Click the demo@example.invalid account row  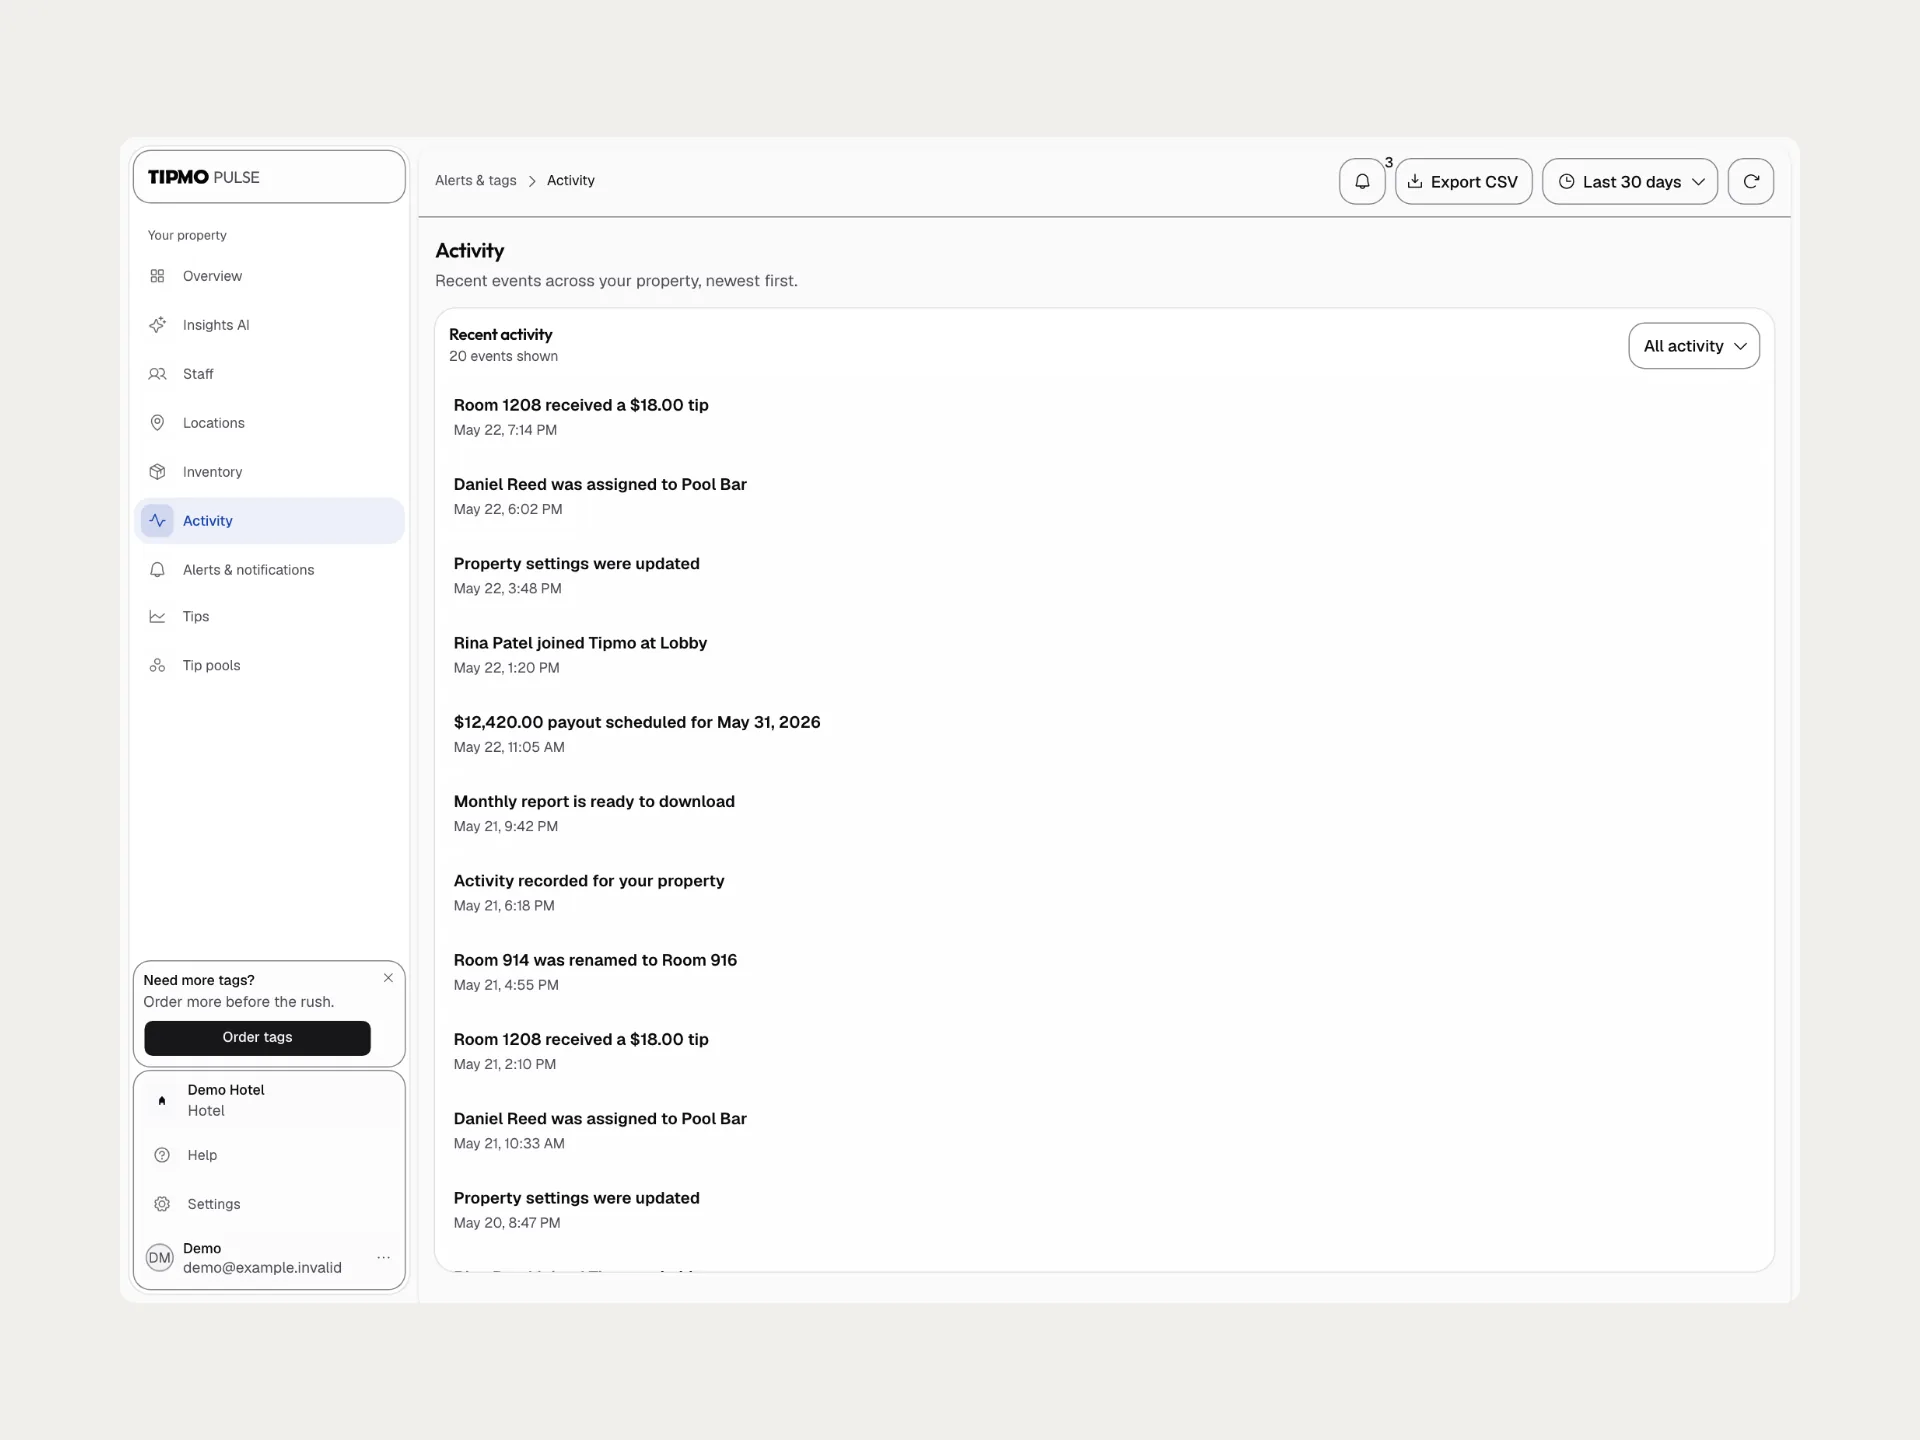tap(269, 1258)
